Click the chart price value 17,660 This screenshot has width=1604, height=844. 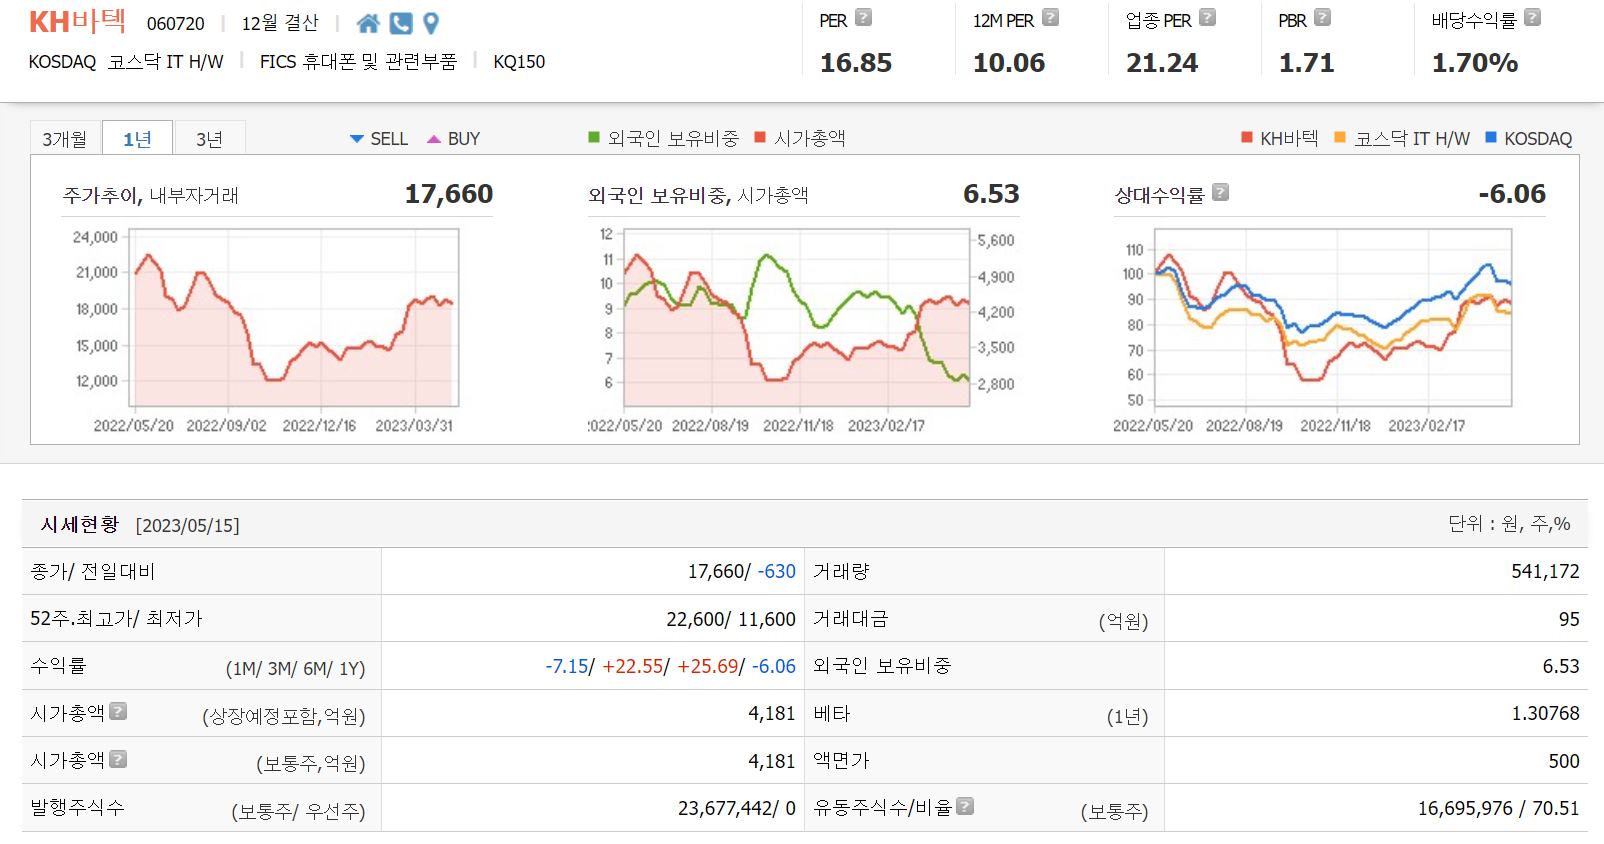tap(449, 194)
